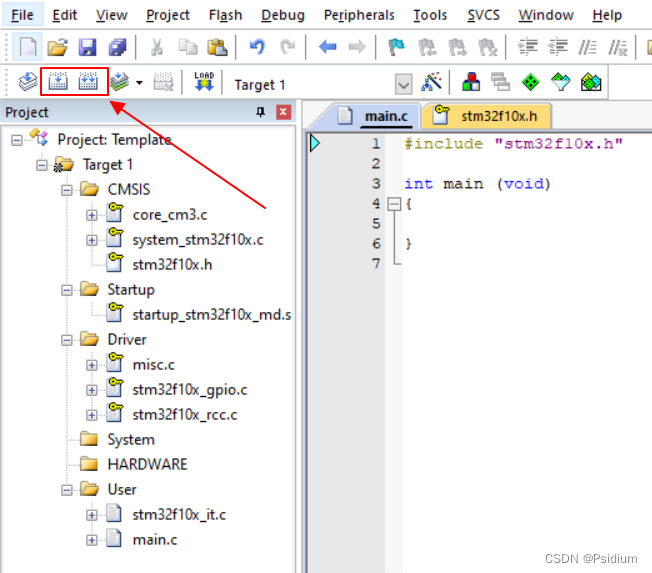Open Manage Project Items icon

pyautogui.click(x=471, y=82)
